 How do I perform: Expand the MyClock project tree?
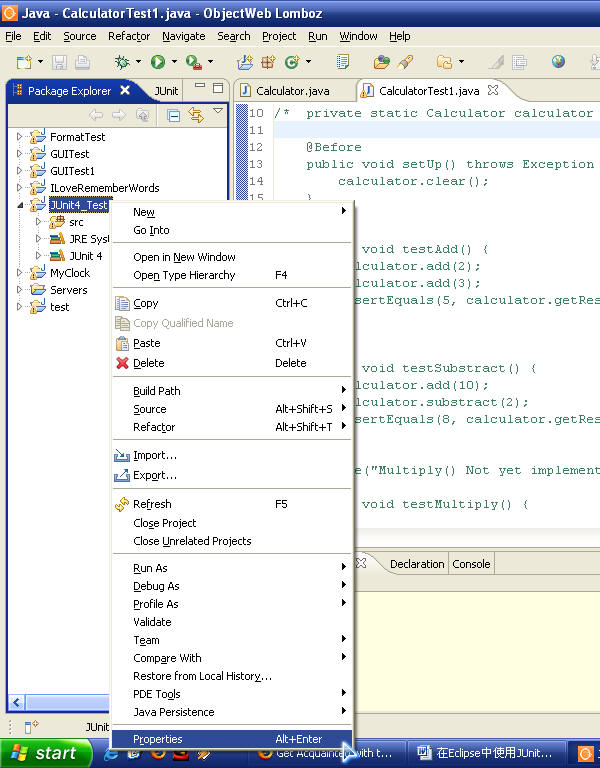pyautogui.click(x=19, y=273)
